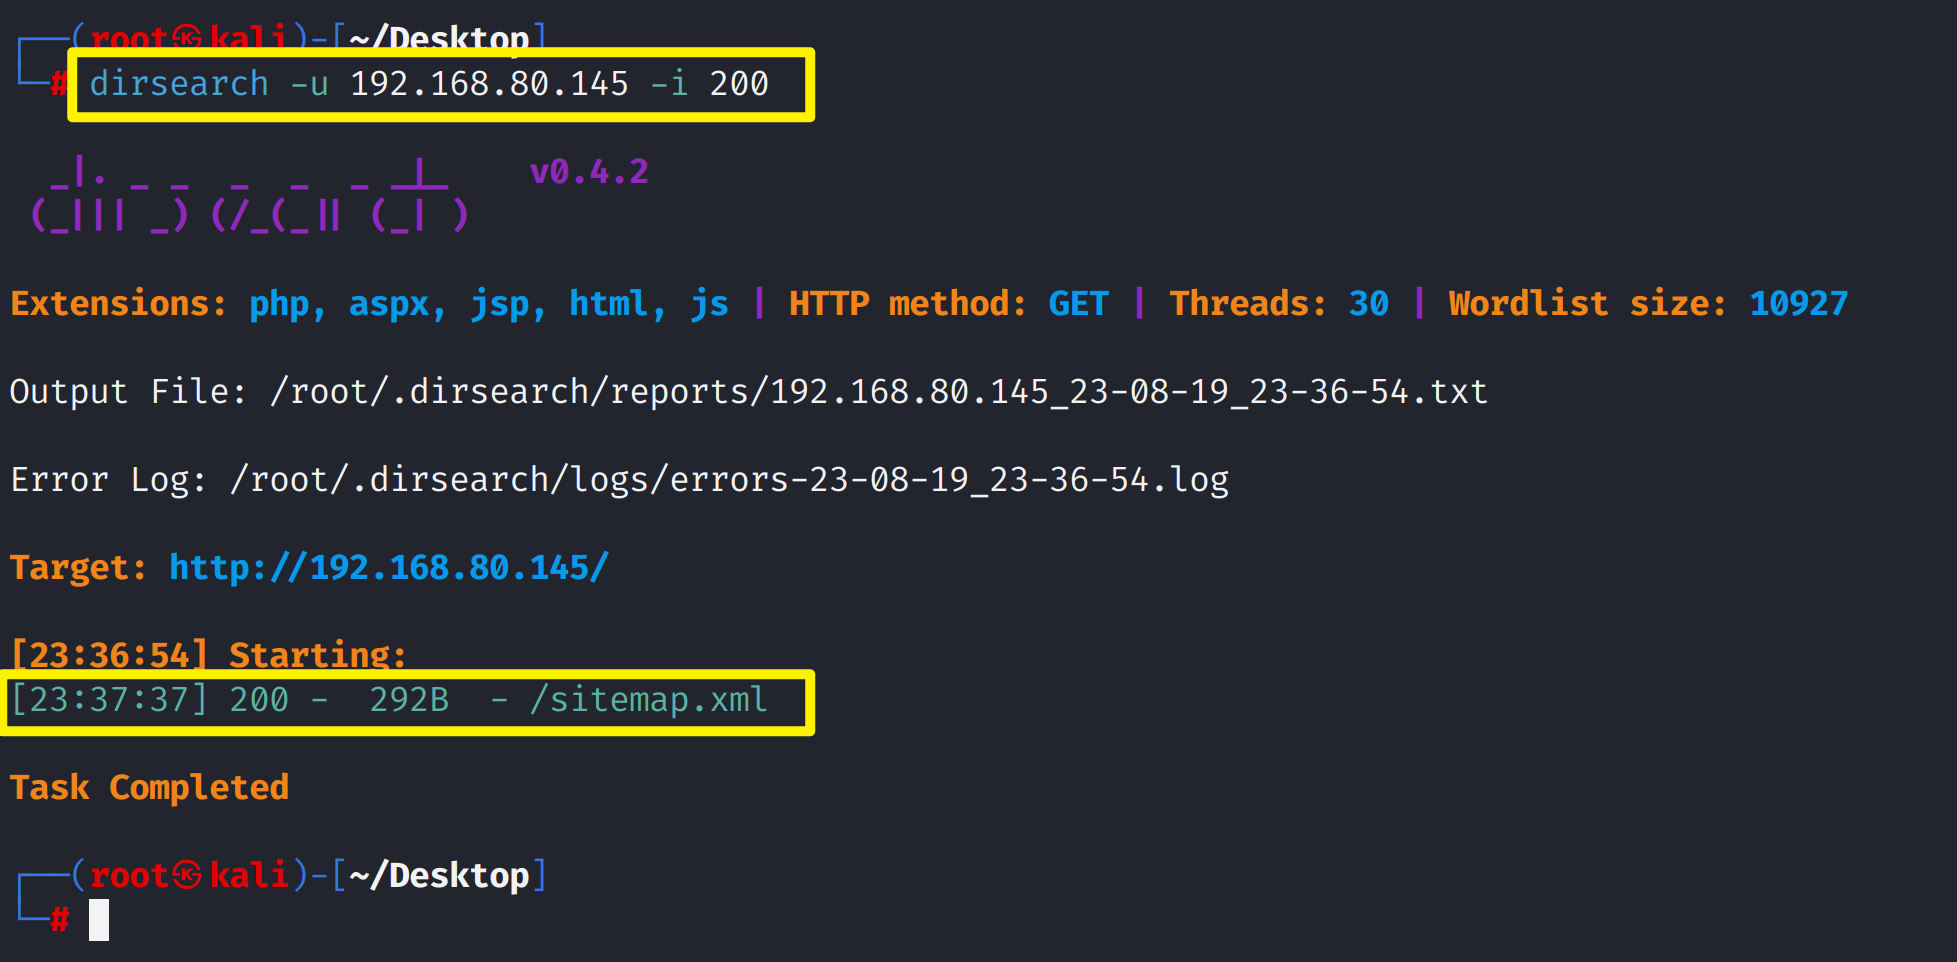Click the v0.4.2 version label
Image resolution: width=1957 pixels, height=962 pixels.
[589, 172]
